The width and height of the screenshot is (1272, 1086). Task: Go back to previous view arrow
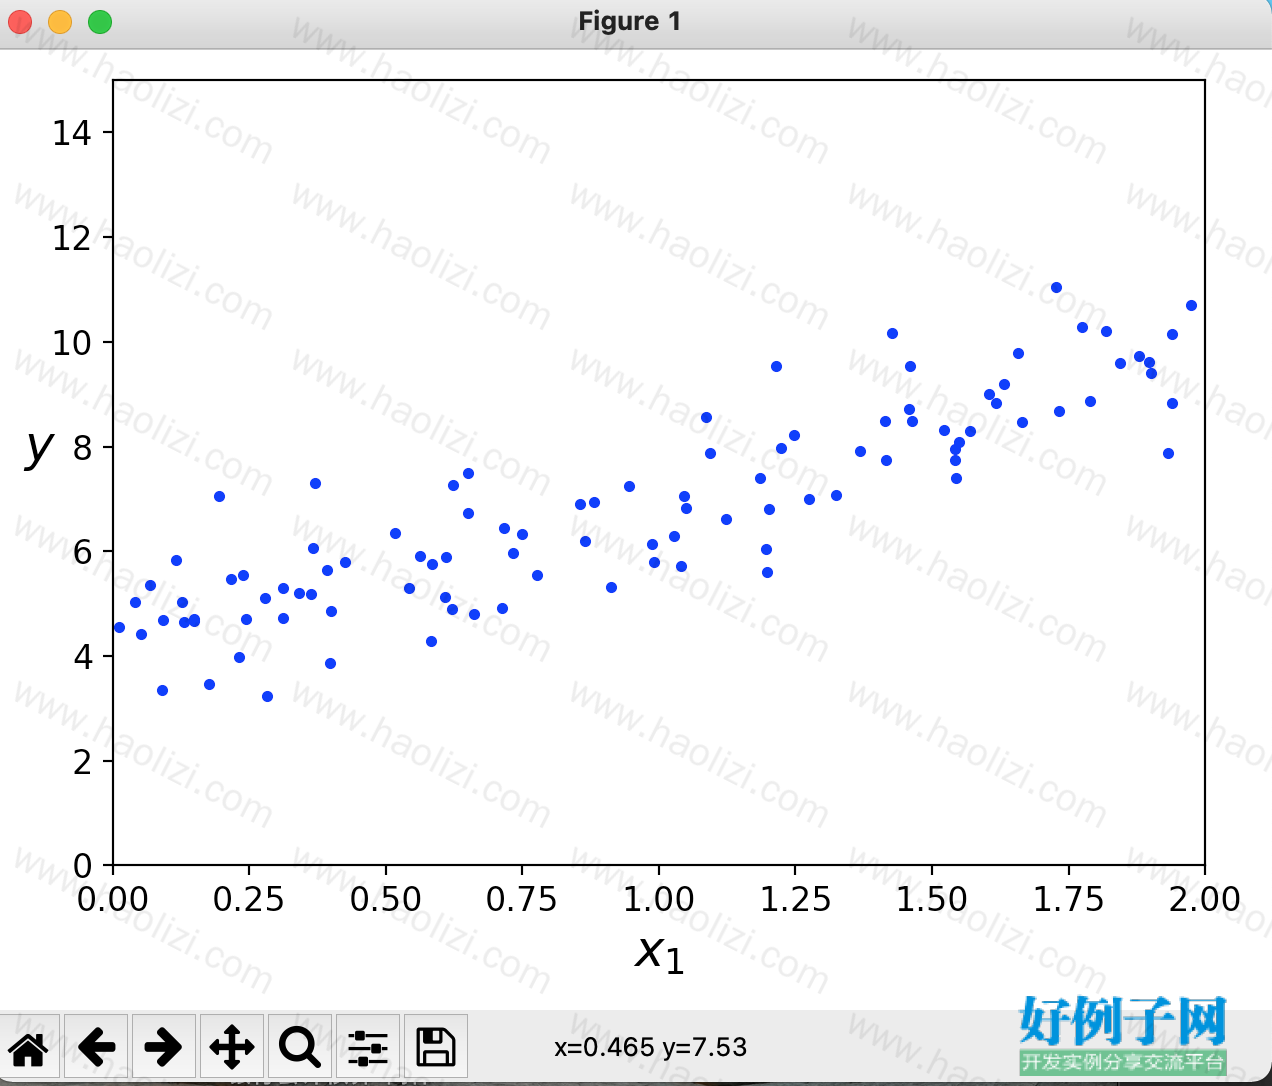coord(96,1047)
